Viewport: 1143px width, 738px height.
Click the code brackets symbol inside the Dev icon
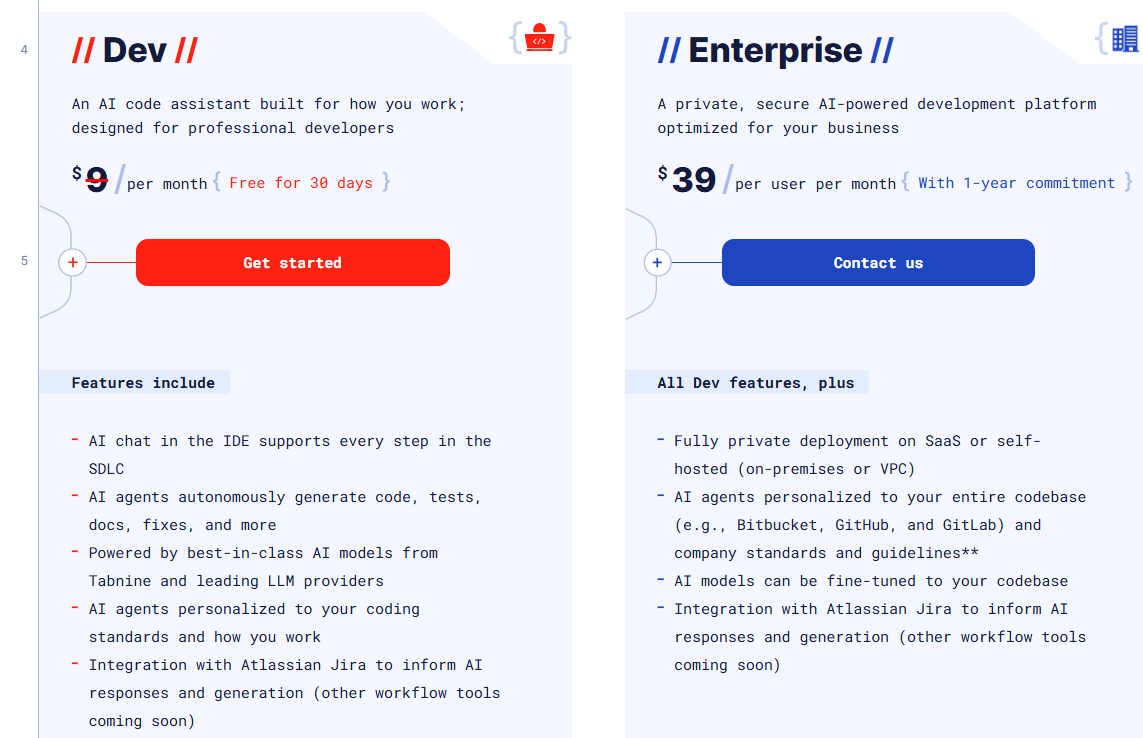[539, 40]
